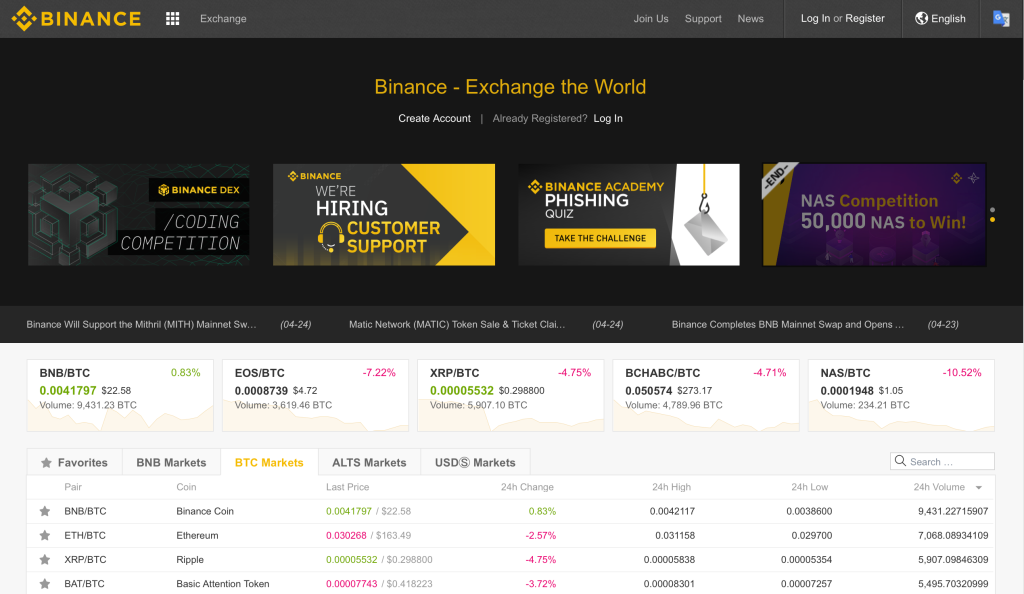The width and height of the screenshot is (1024, 594).
Task: Switch to ALTS Markets tab
Action: click(369, 462)
